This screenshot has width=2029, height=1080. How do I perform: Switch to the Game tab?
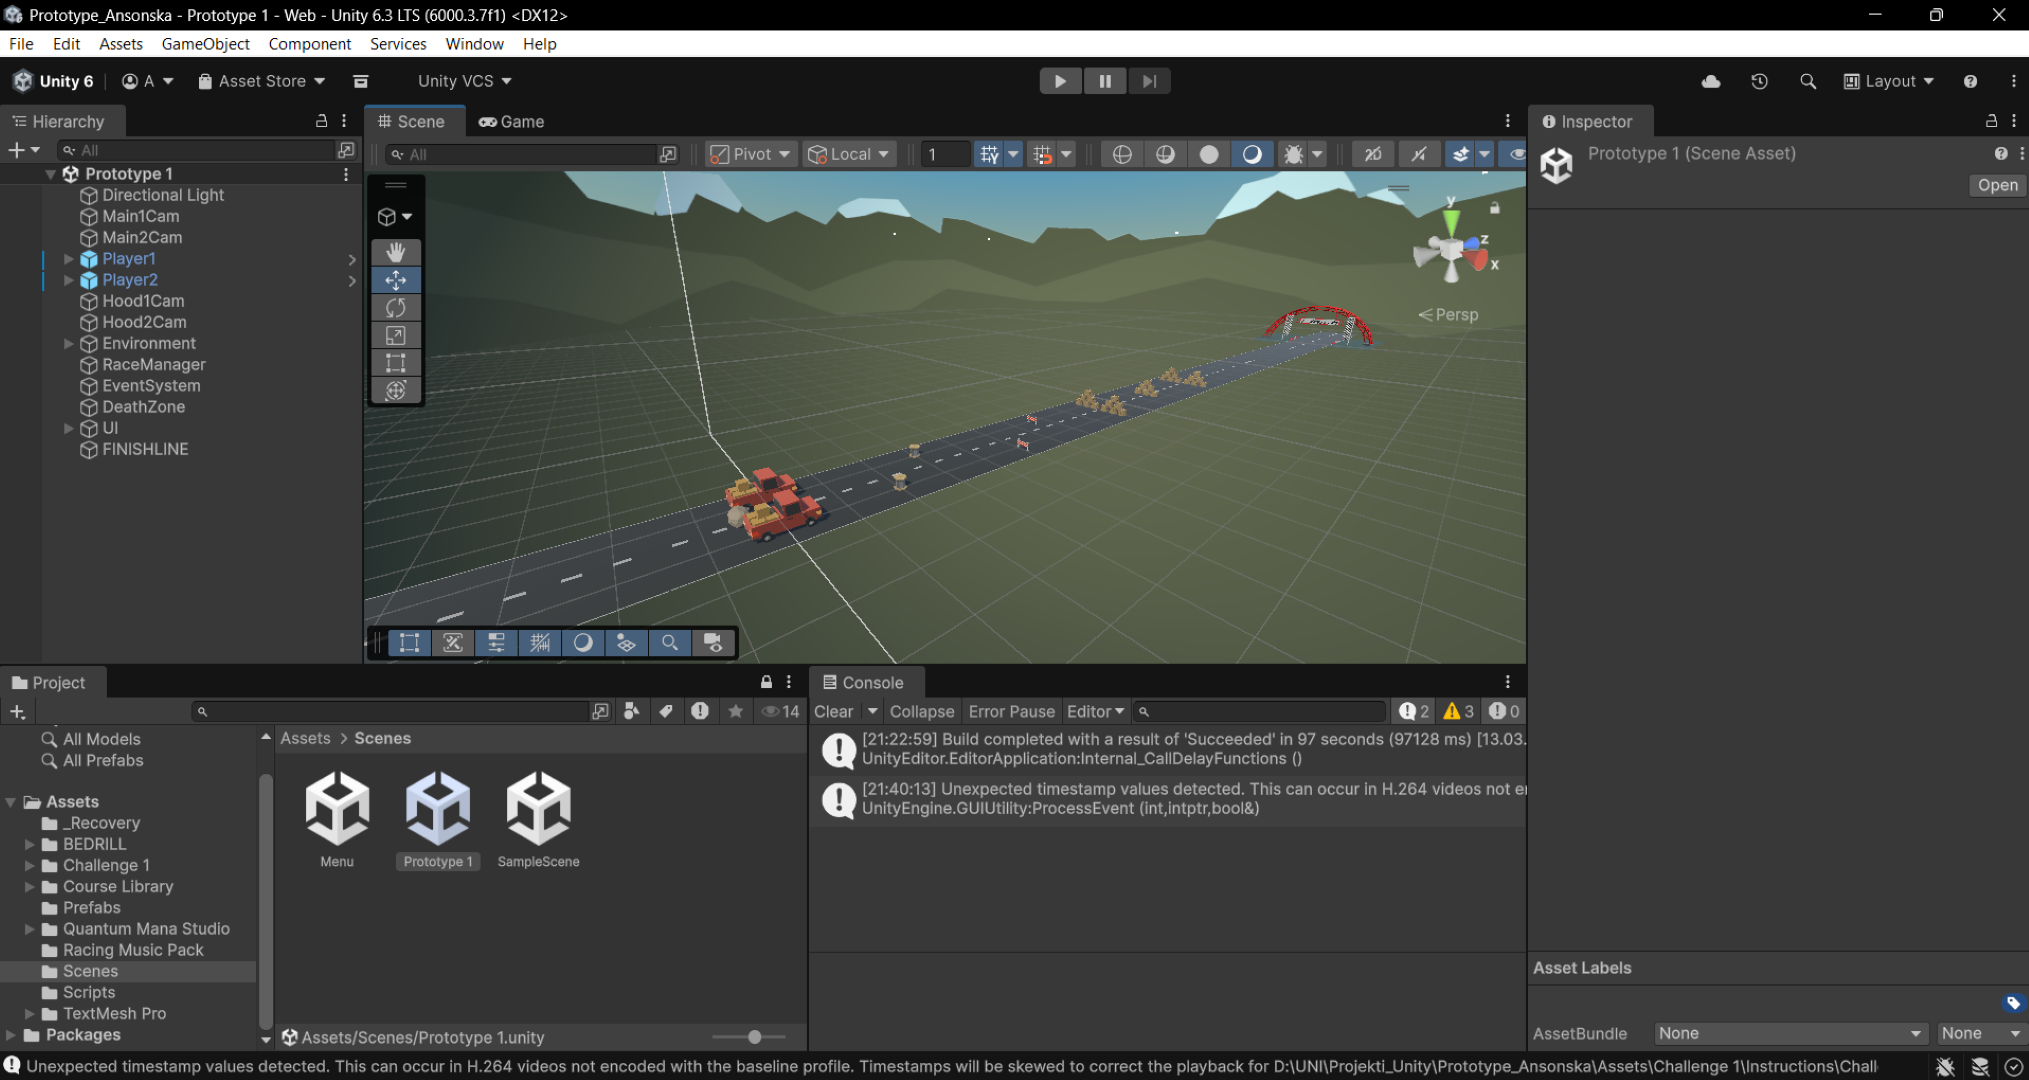tap(512, 121)
